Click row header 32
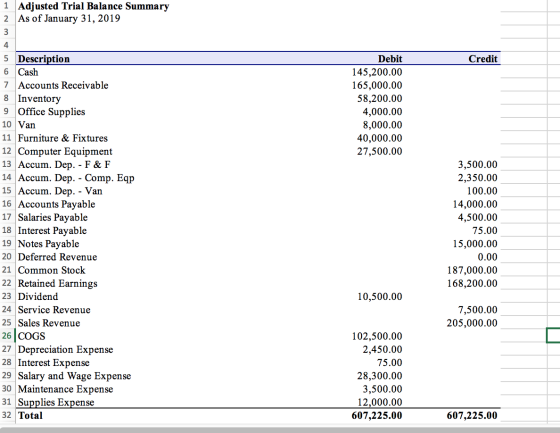Screen dimensions: 560x433 7,415
